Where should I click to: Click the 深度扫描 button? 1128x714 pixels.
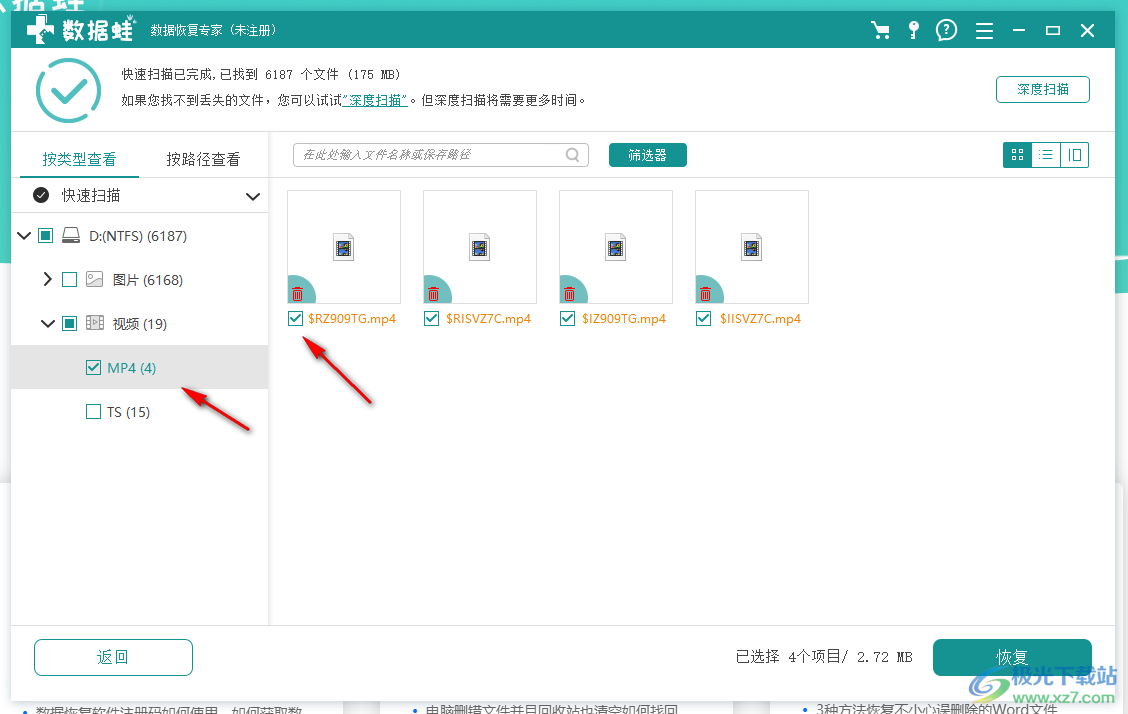click(1042, 89)
